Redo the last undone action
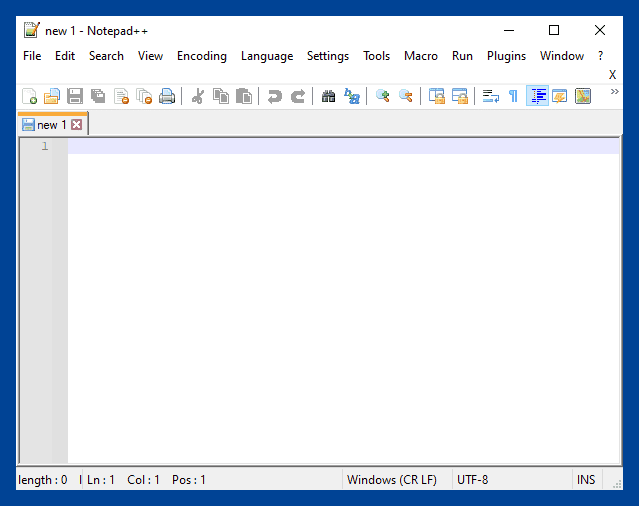This screenshot has width=639, height=506. [298, 97]
